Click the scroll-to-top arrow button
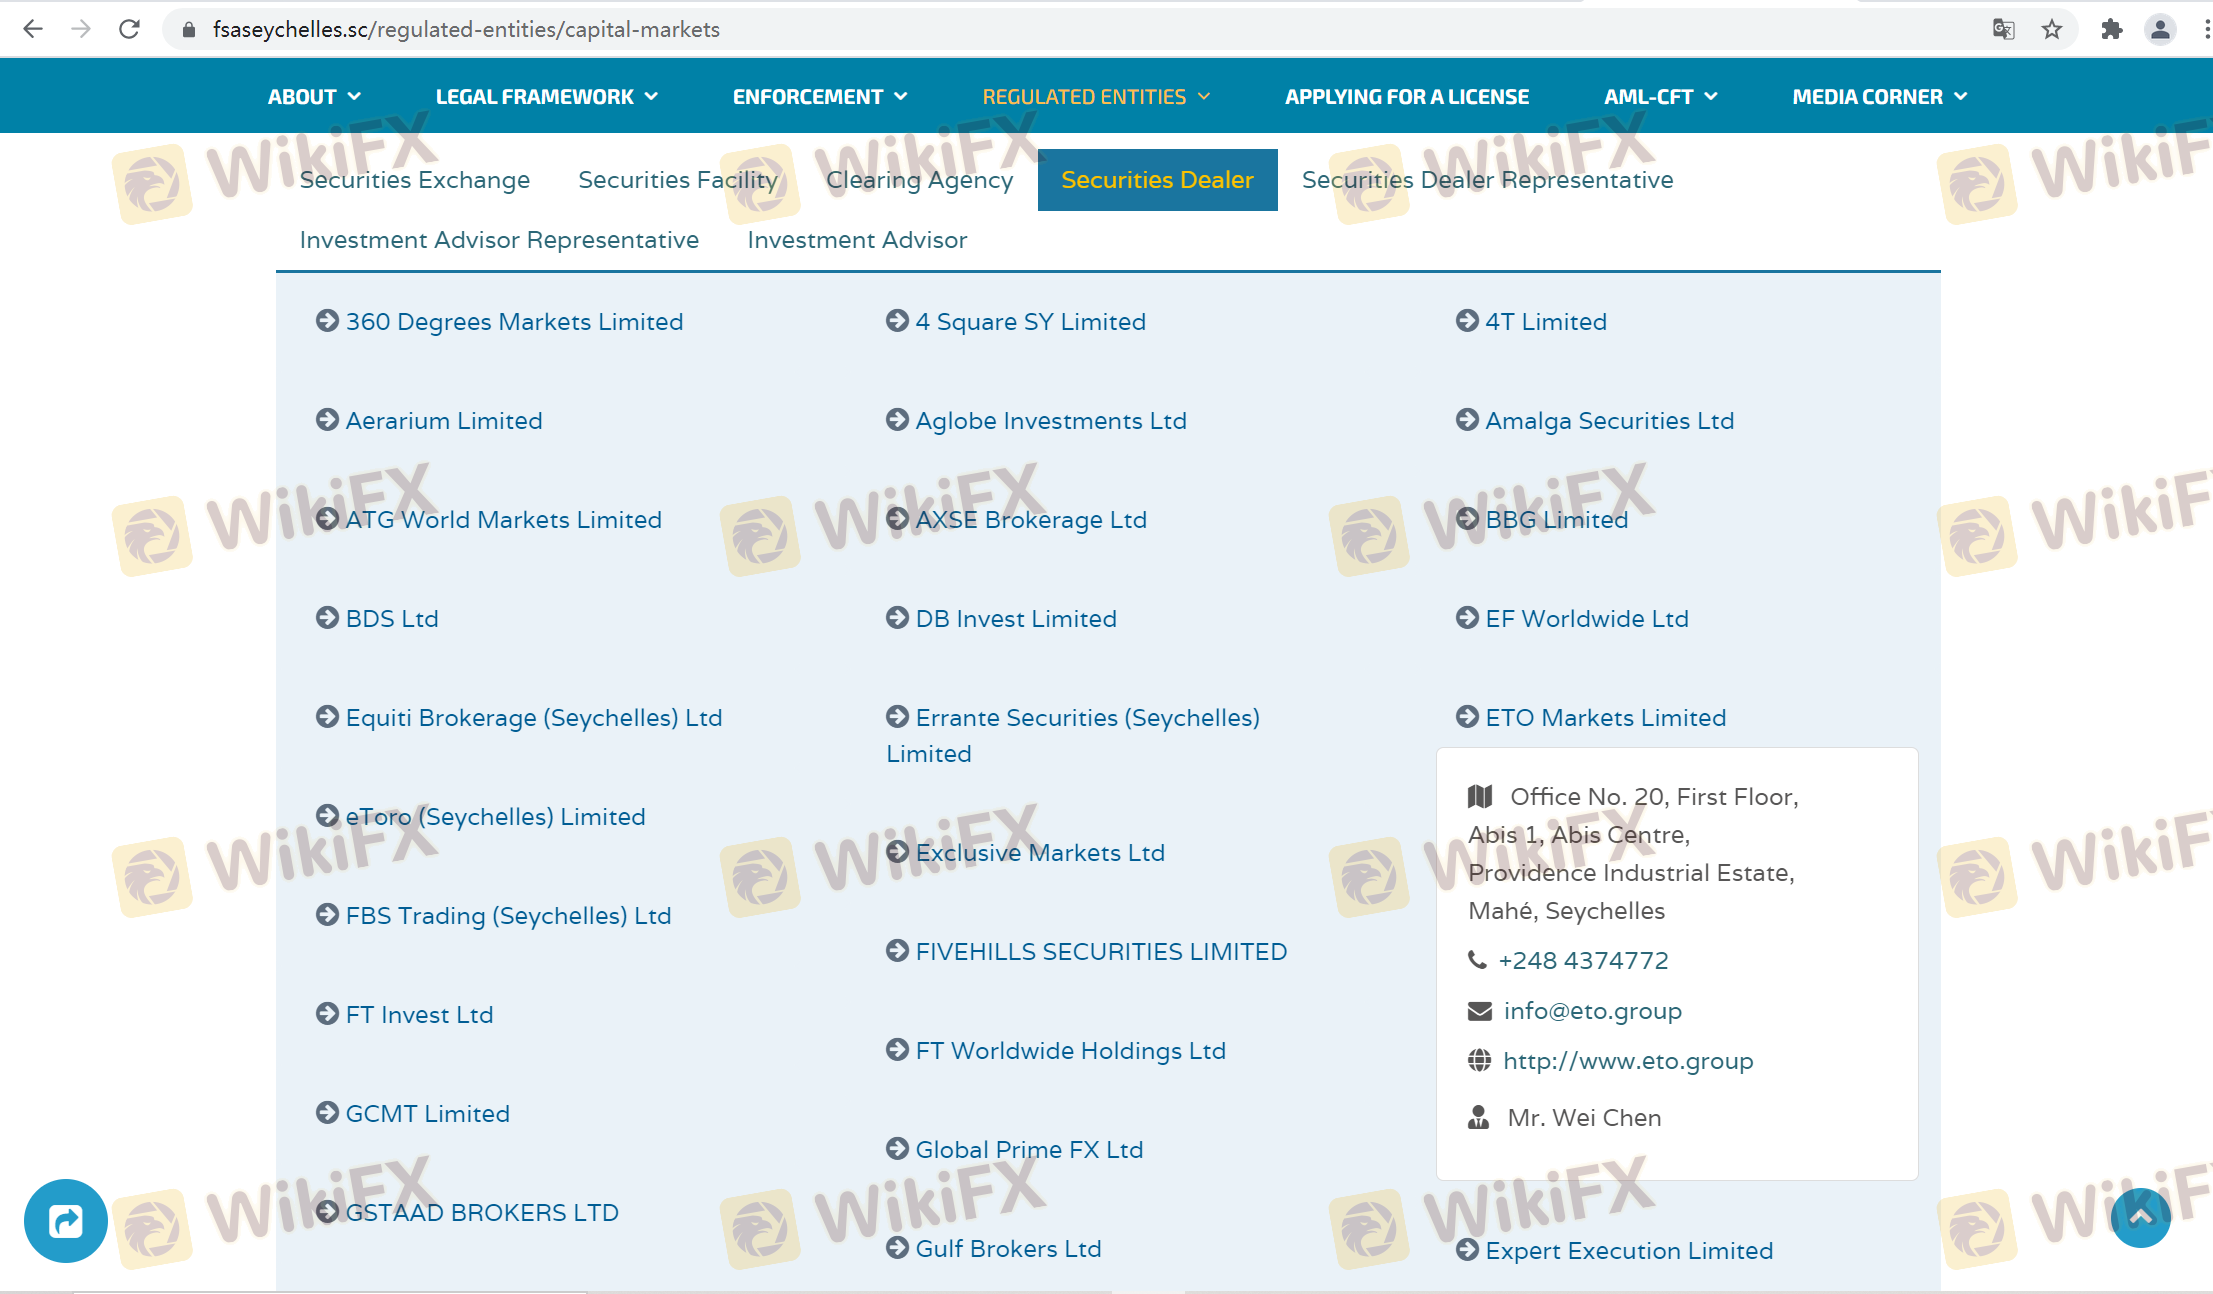The image size is (2213, 1294). click(x=2140, y=1217)
